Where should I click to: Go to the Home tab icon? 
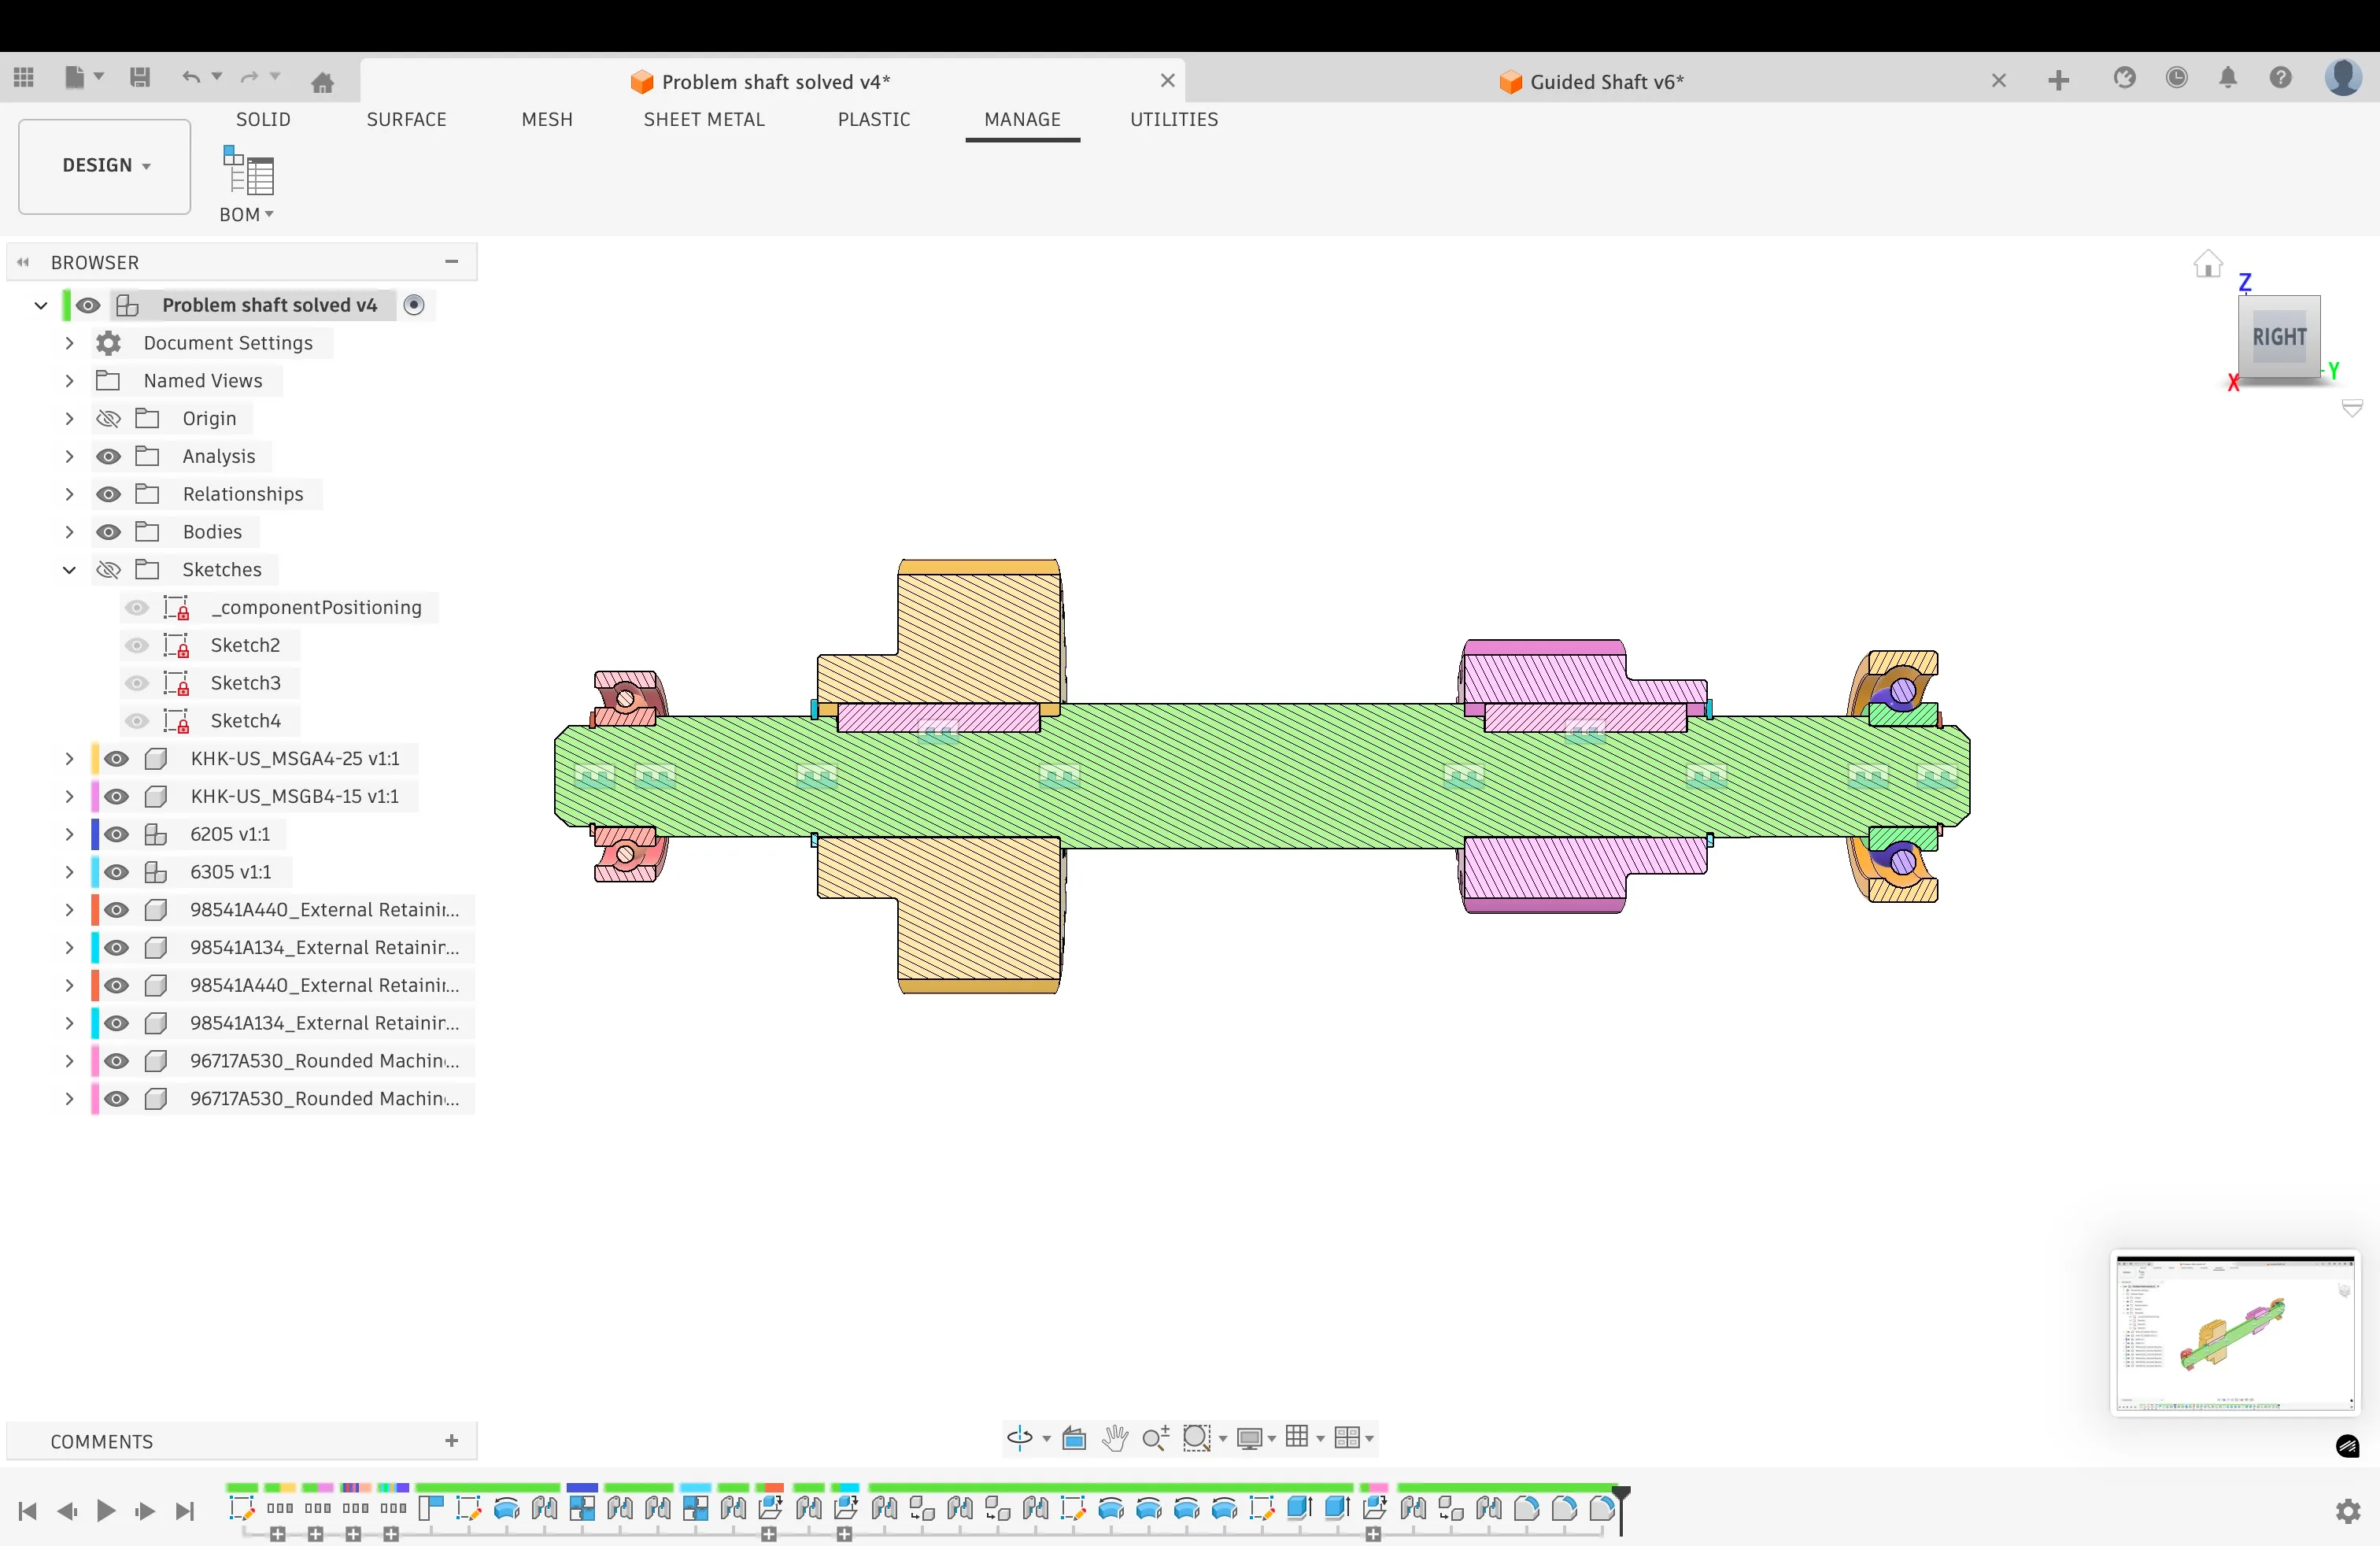tap(322, 82)
